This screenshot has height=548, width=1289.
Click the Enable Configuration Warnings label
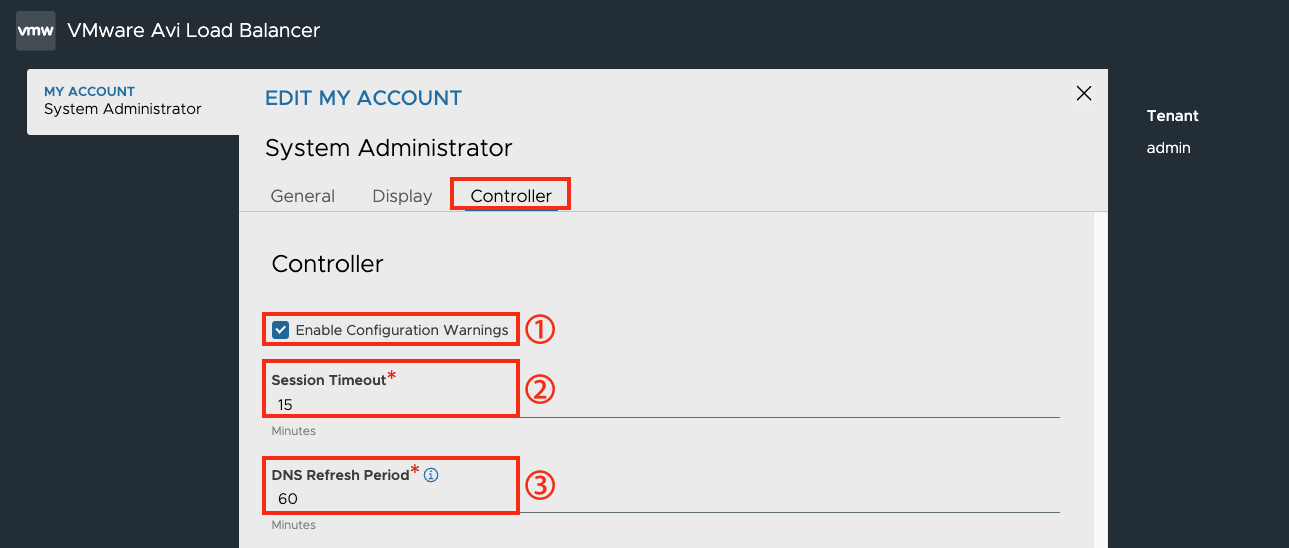point(402,330)
